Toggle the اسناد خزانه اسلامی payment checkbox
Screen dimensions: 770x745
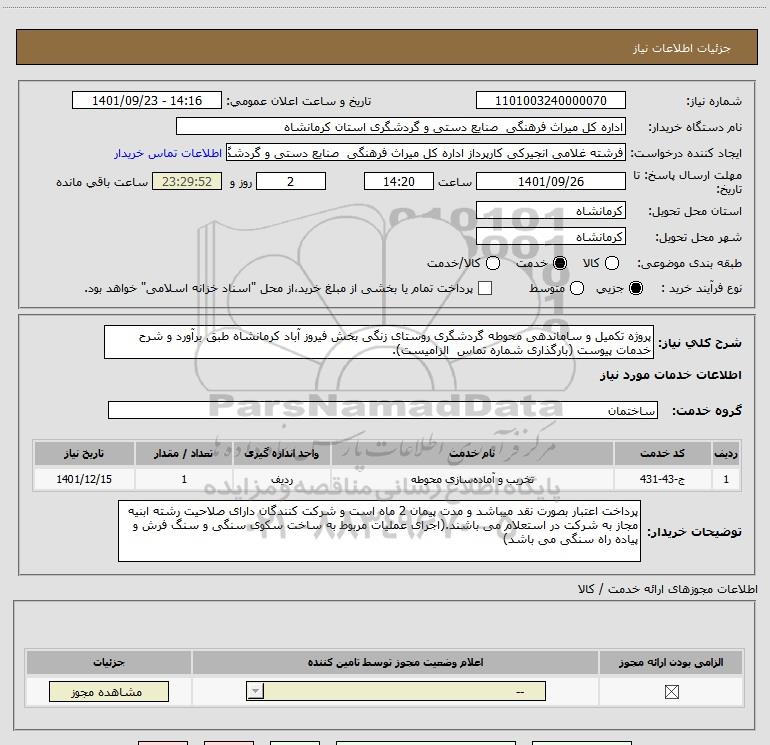pos(485,288)
